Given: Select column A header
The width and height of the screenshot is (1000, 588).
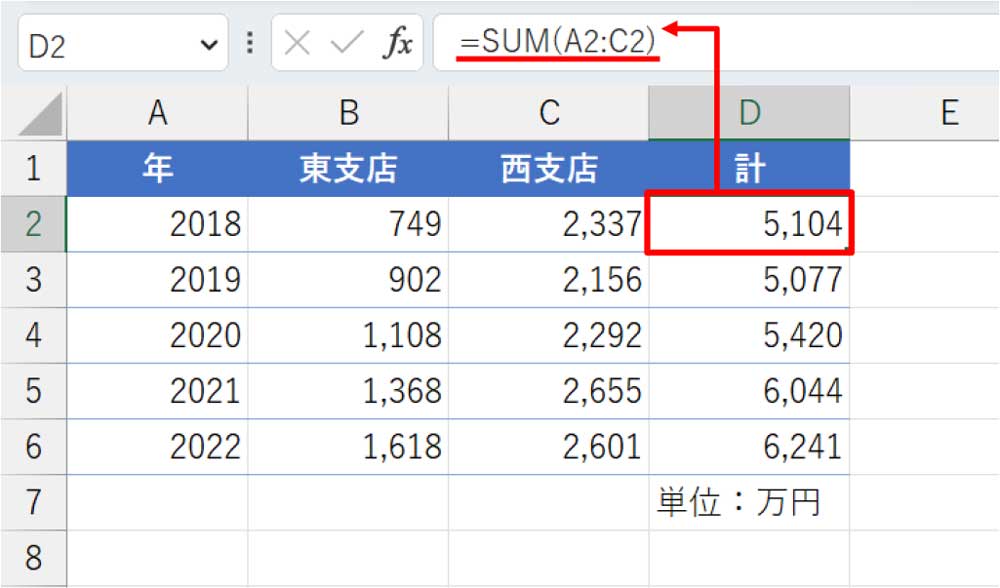Looking at the screenshot, I should pyautogui.click(x=158, y=113).
